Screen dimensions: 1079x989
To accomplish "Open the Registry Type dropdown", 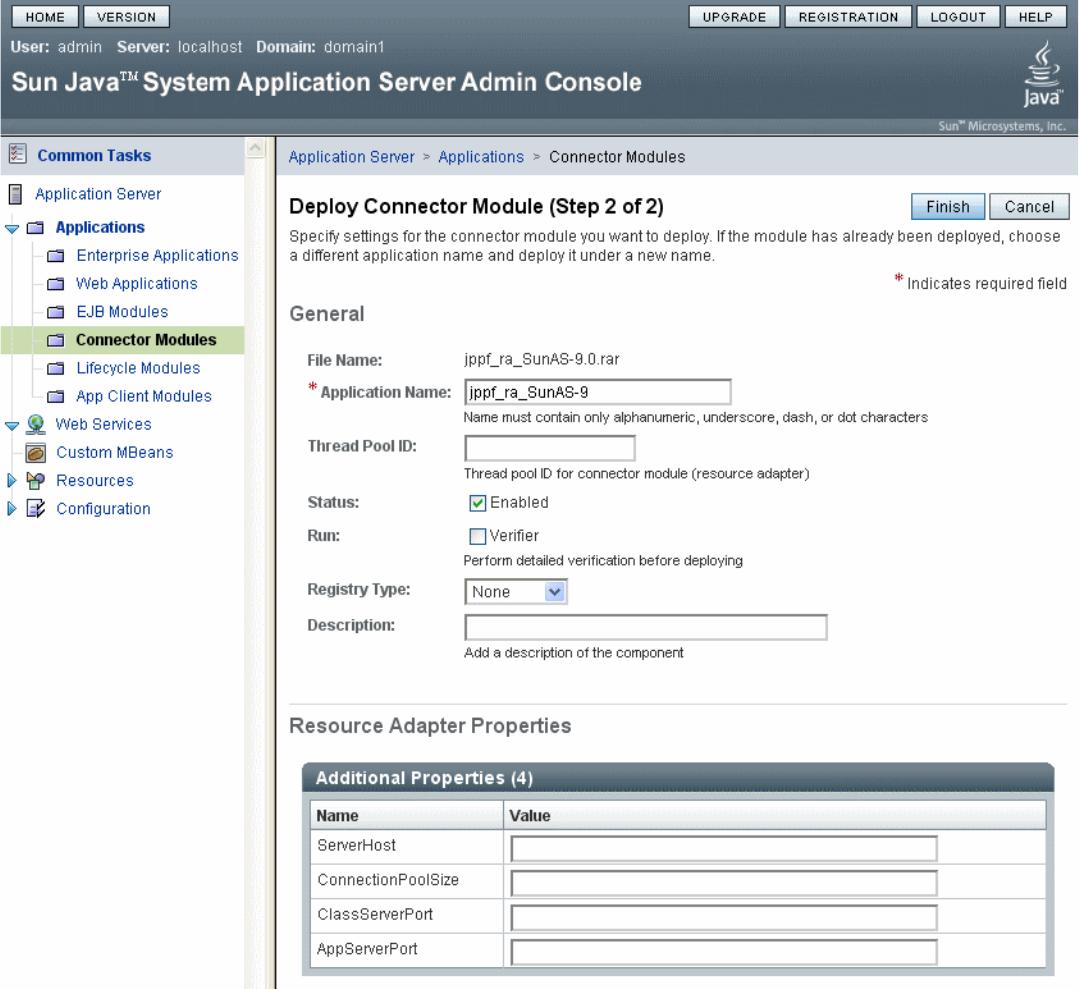I will [516, 592].
